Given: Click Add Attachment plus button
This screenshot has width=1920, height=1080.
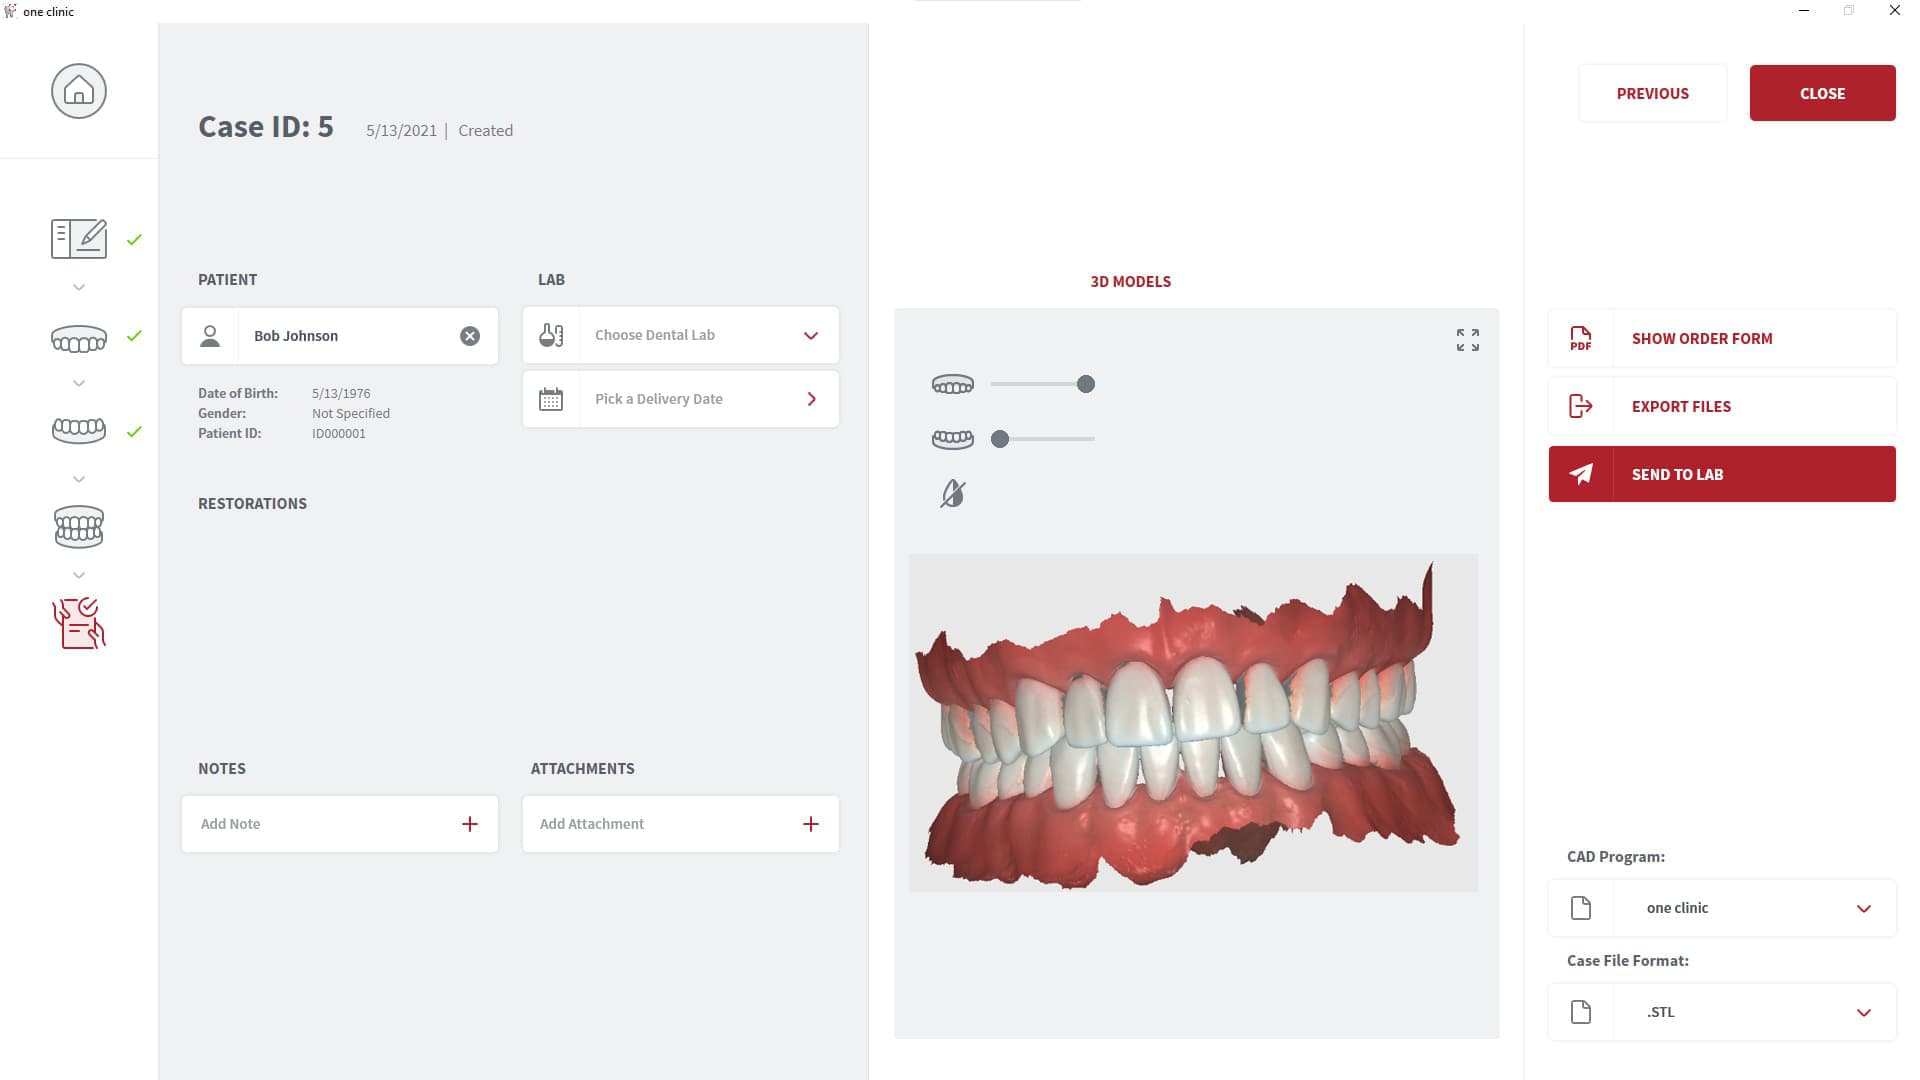Looking at the screenshot, I should coord(811,823).
